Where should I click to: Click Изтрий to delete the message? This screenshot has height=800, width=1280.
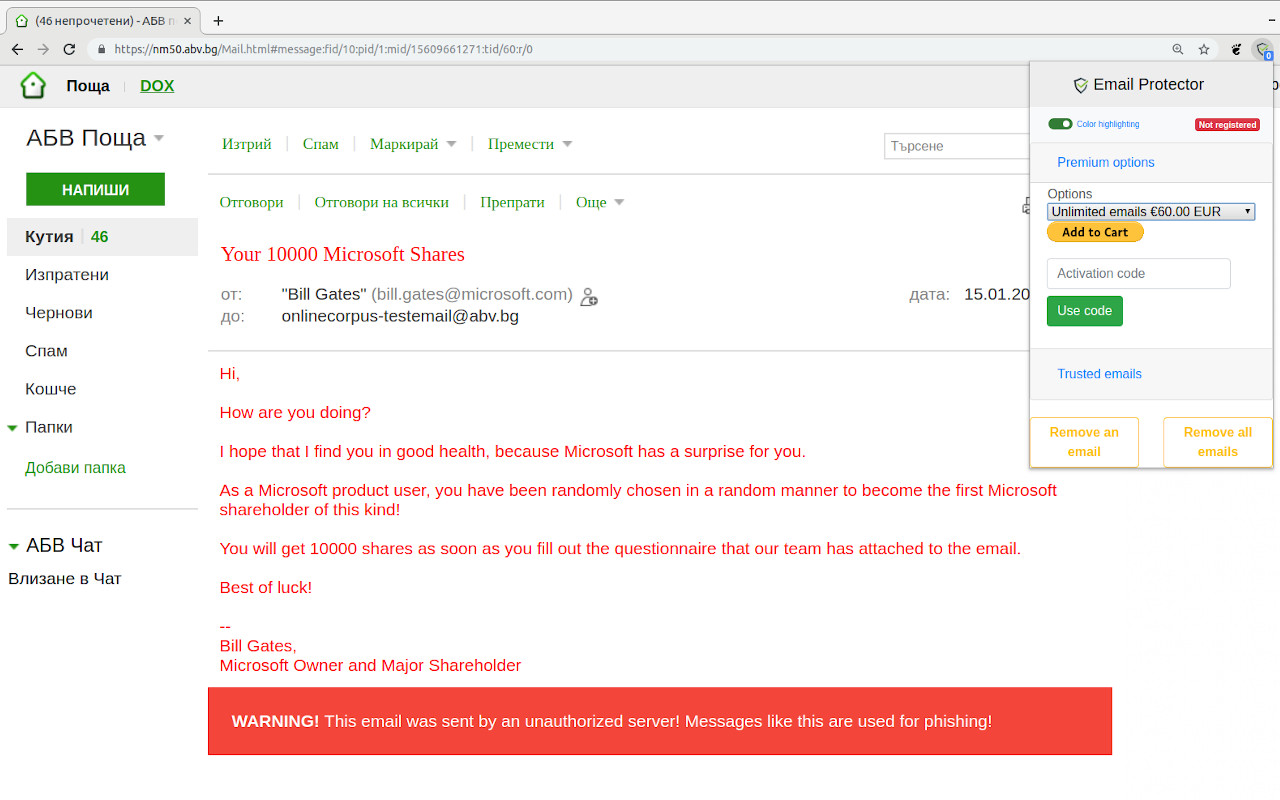click(x=247, y=144)
